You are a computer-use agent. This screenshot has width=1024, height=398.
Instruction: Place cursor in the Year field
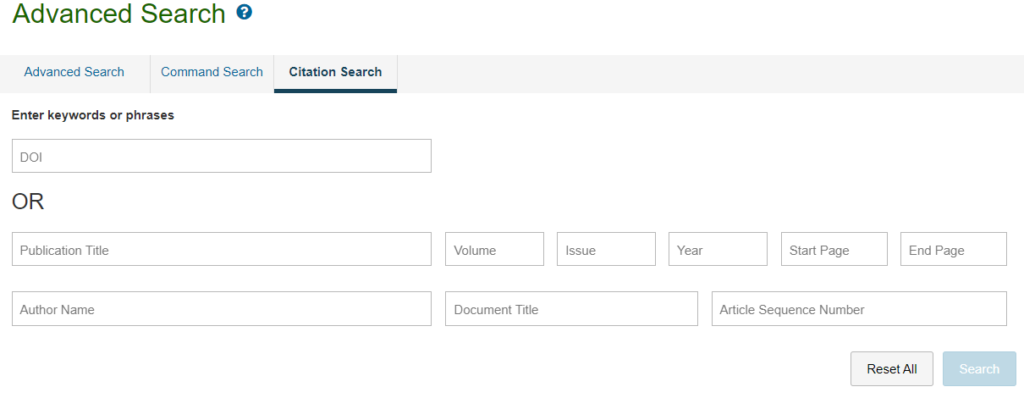(x=718, y=249)
